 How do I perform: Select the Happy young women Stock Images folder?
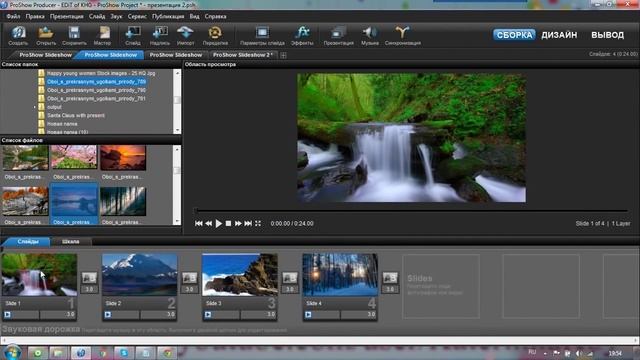101,73
